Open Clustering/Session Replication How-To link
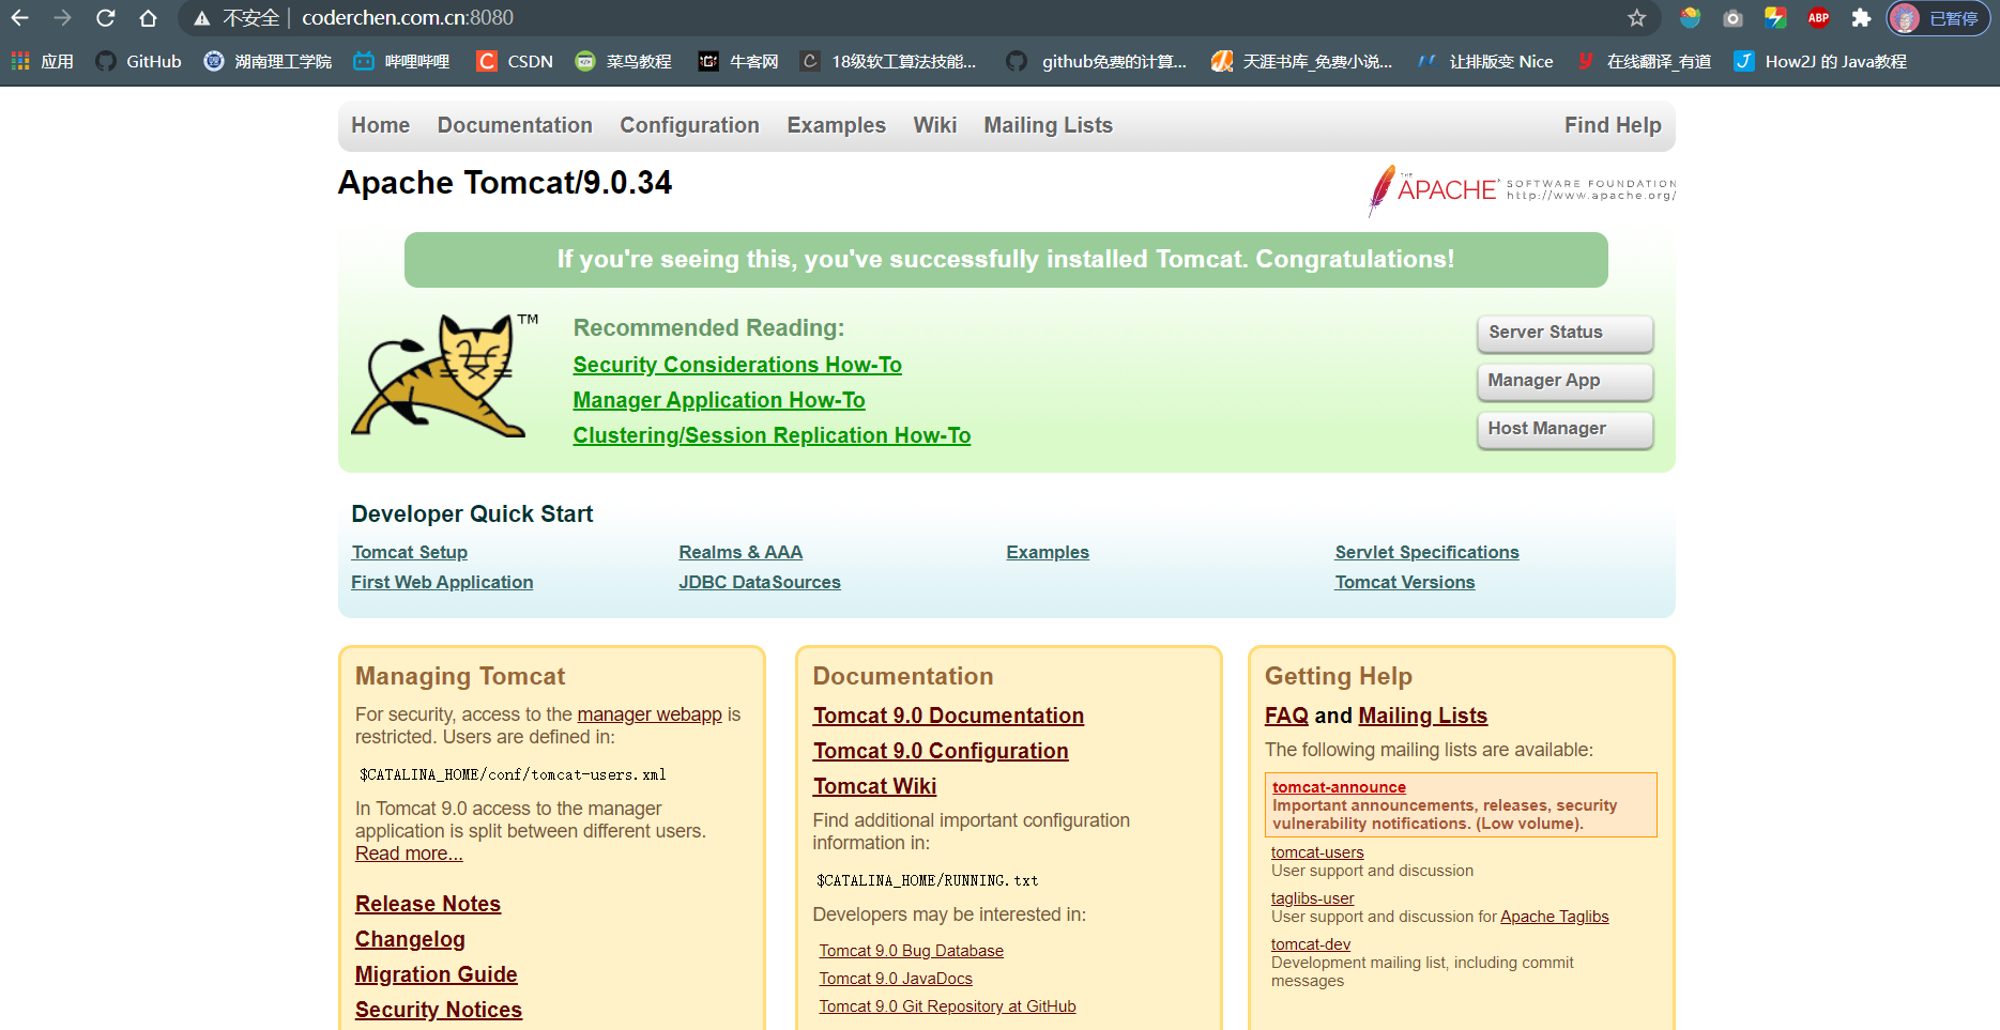Image resolution: width=2000 pixels, height=1030 pixels. click(x=772, y=435)
